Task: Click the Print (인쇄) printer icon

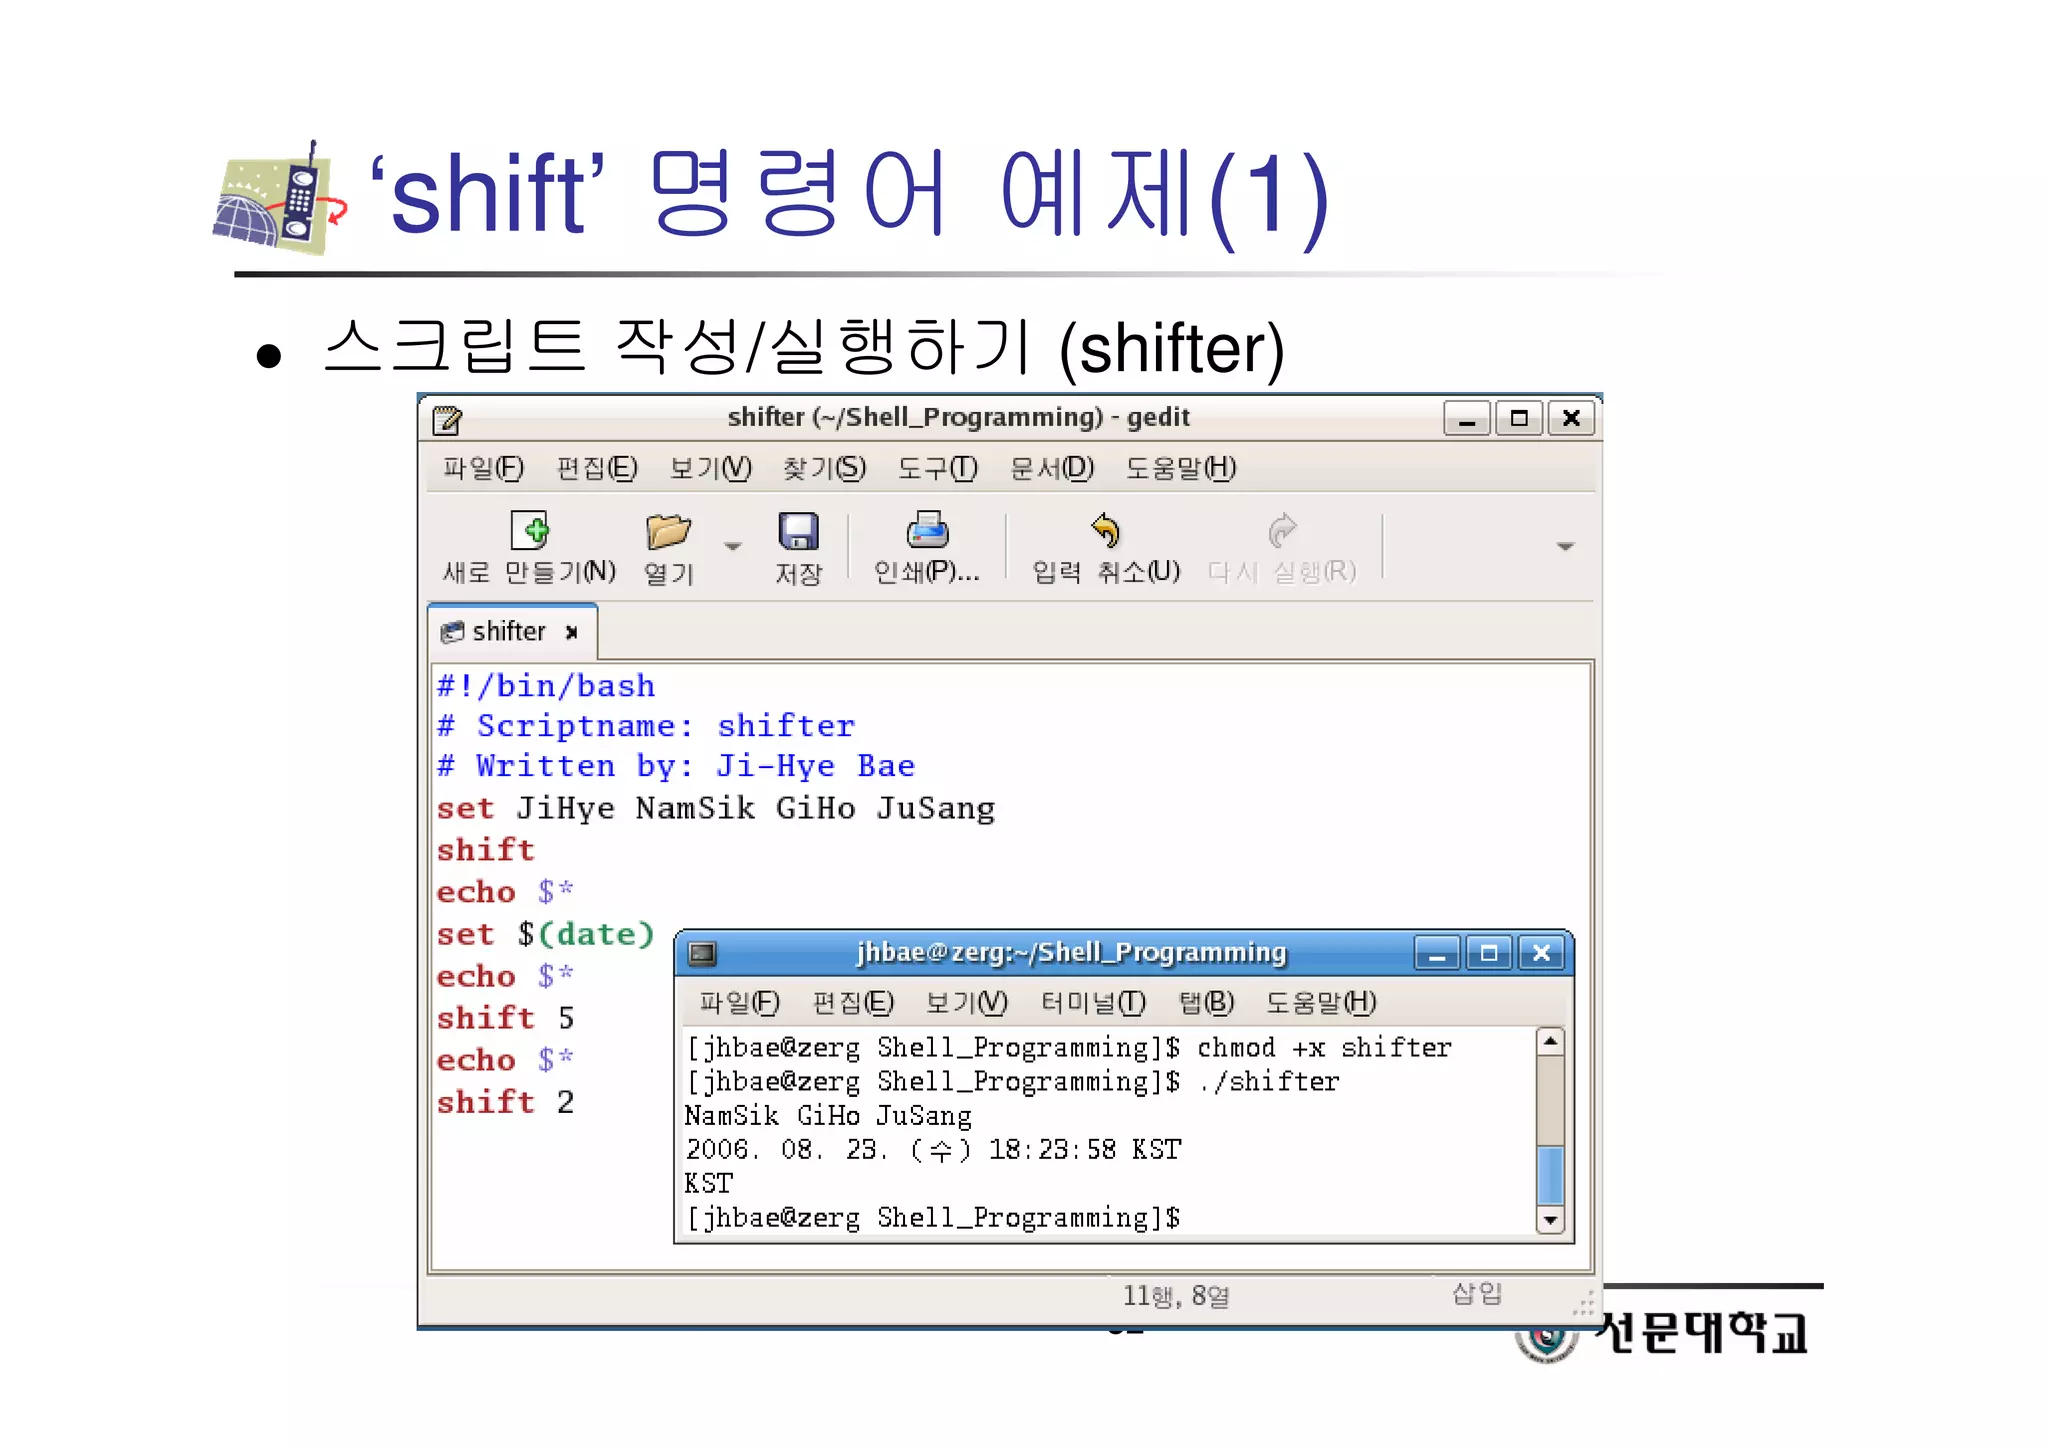Action: pyautogui.click(x=927, y=530)
